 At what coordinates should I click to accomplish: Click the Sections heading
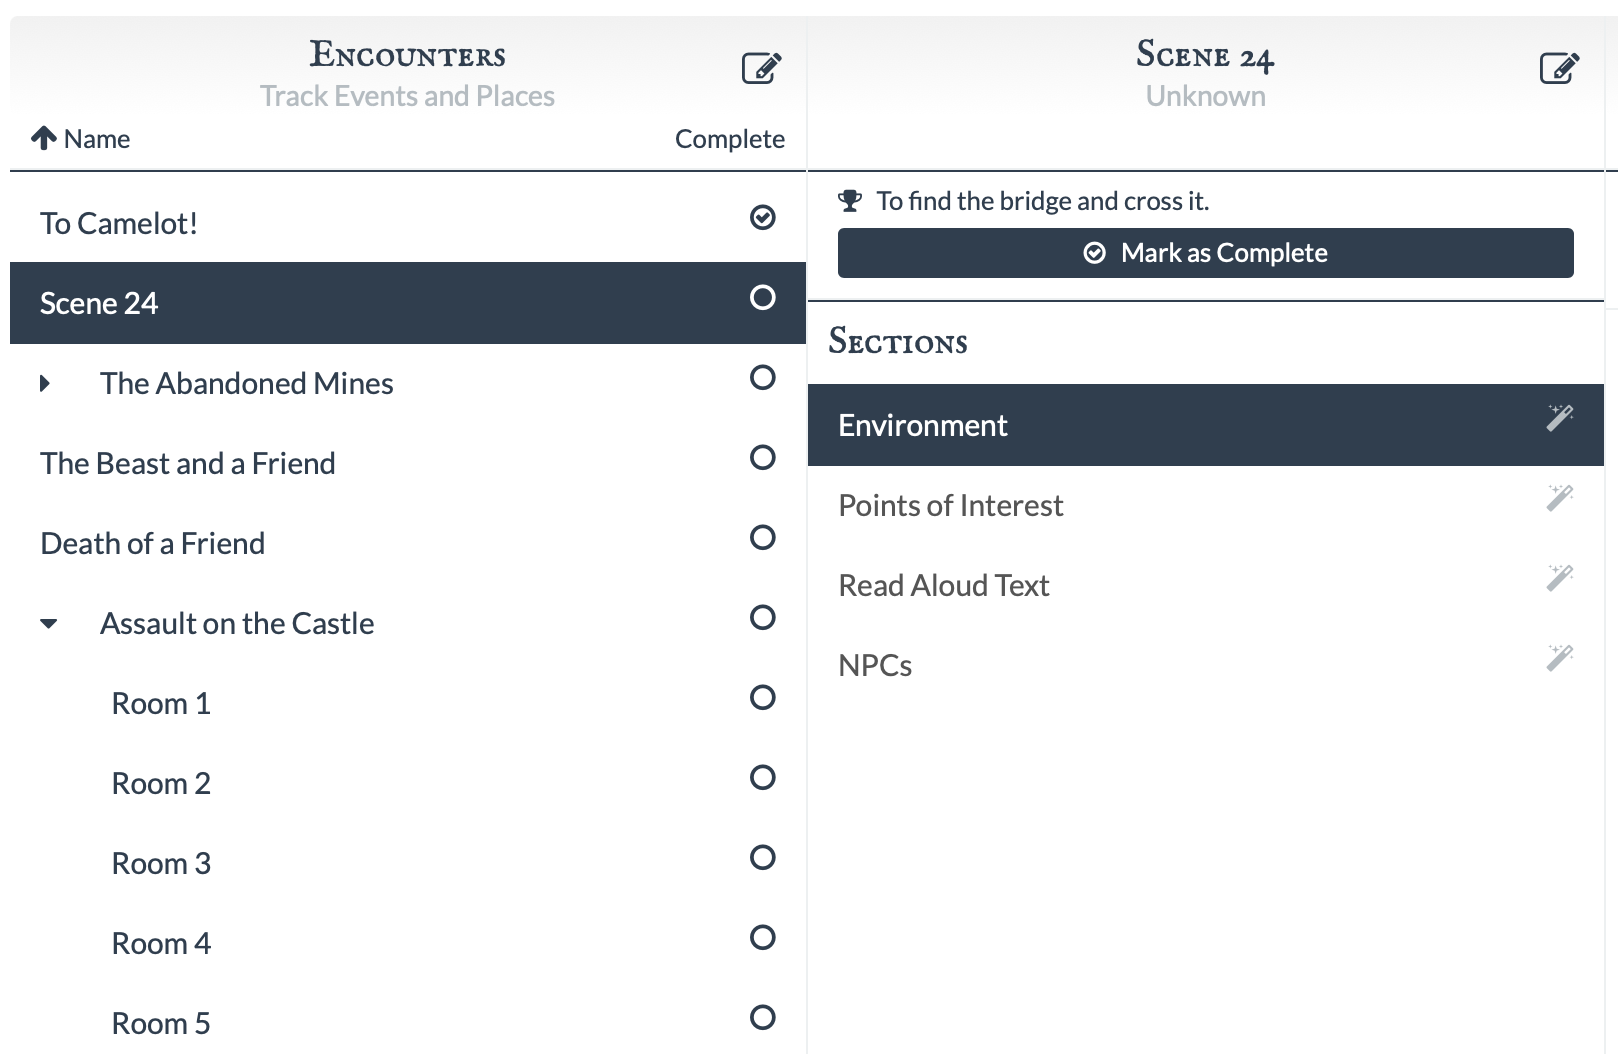pyautogui.click(x=898, y=342)
